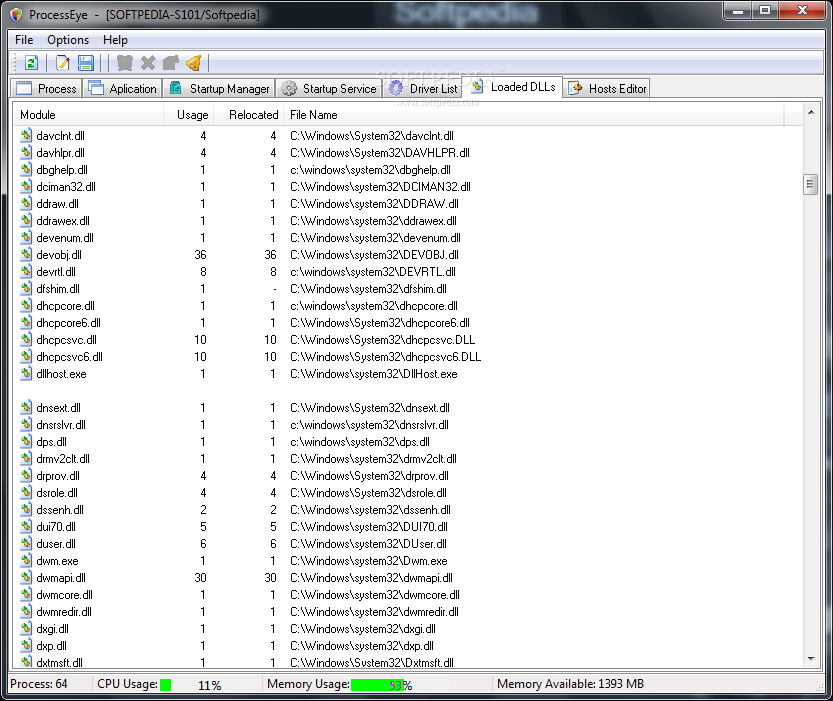The width and height of the screenshot is (833, 701).
Task: Click the module icon beside dllhost.exe
Action: click(x=26, y=373)
